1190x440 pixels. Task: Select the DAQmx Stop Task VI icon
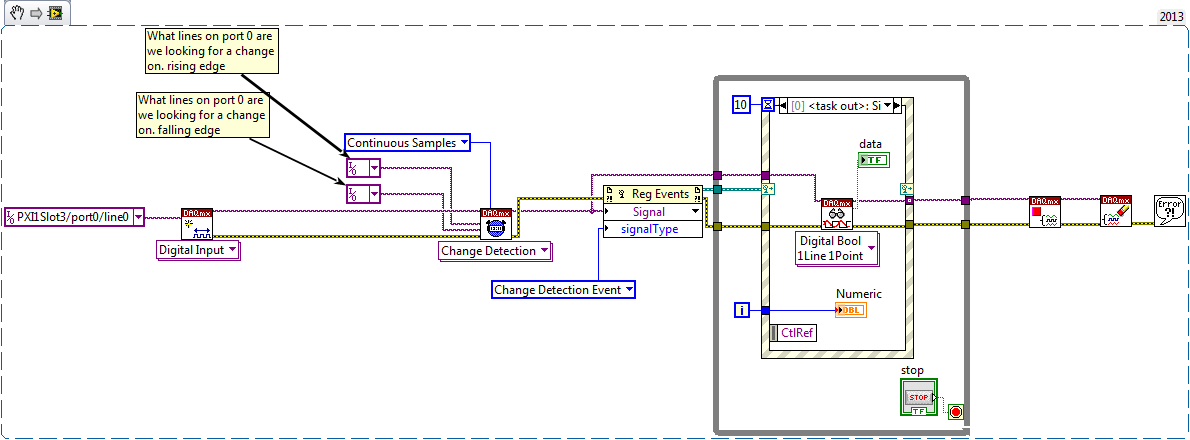tap(1045, 211)
